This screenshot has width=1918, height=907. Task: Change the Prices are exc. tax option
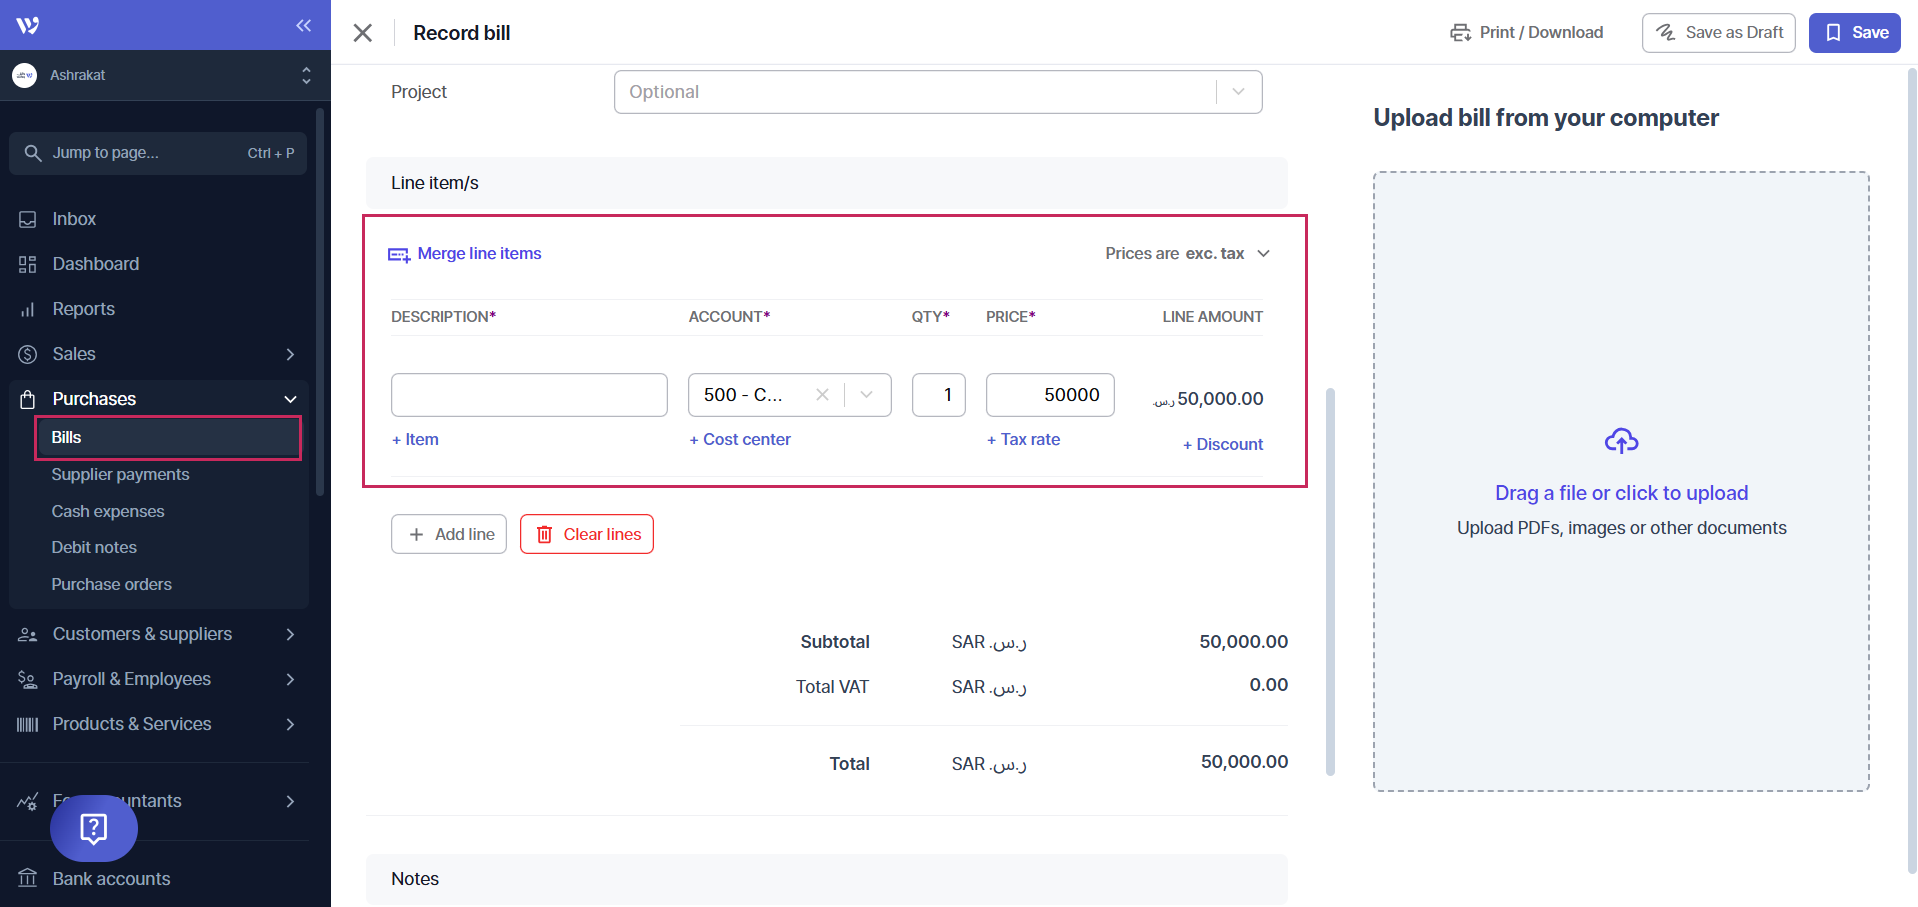point(1187,254)
